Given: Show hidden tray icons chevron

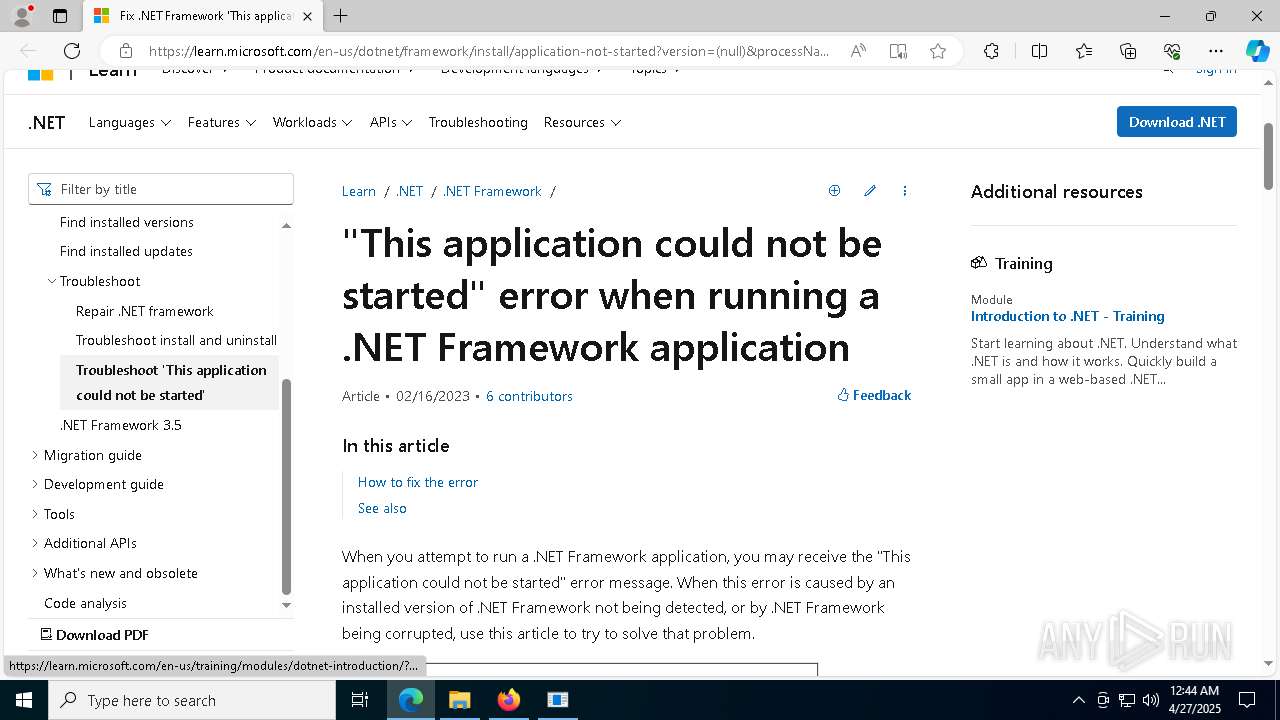Looking at the screenshot, I should [x=1078, y=700].
